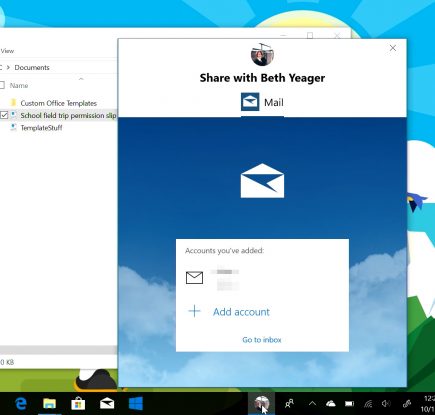The width and height of the screenshot is (435, 415).
Task: Open File Explorer from the taskbar
Action: (x=50, y=404)
